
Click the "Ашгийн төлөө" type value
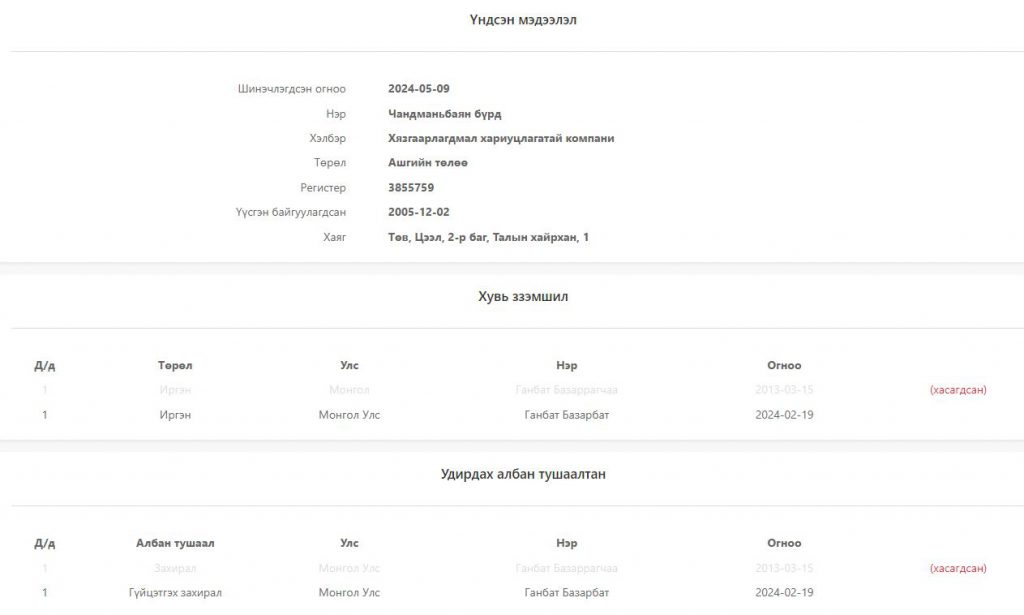click(x=427, y=163)
